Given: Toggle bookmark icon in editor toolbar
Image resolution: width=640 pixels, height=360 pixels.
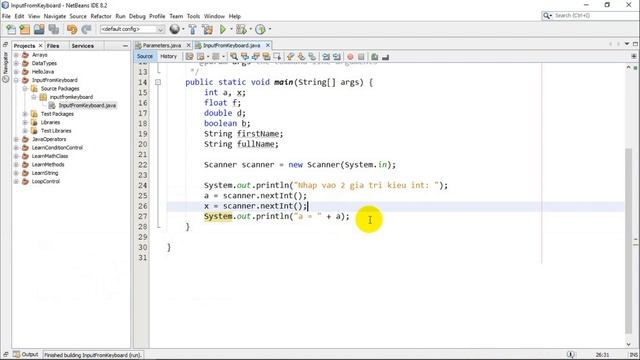Looking at the screenshot, I should click(x=312, y=57).
